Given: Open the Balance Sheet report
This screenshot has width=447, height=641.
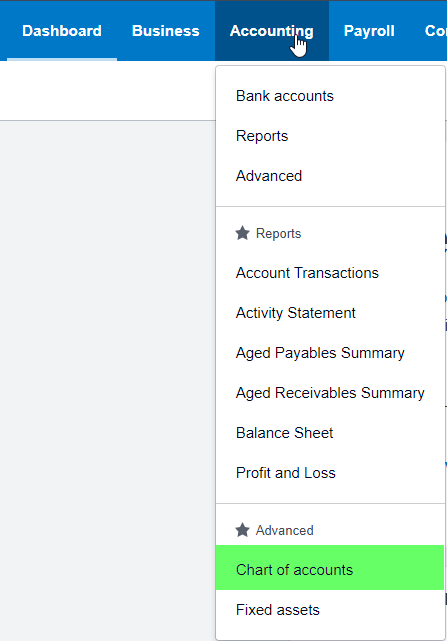Looking at the screenshot, I should point(330,433).
